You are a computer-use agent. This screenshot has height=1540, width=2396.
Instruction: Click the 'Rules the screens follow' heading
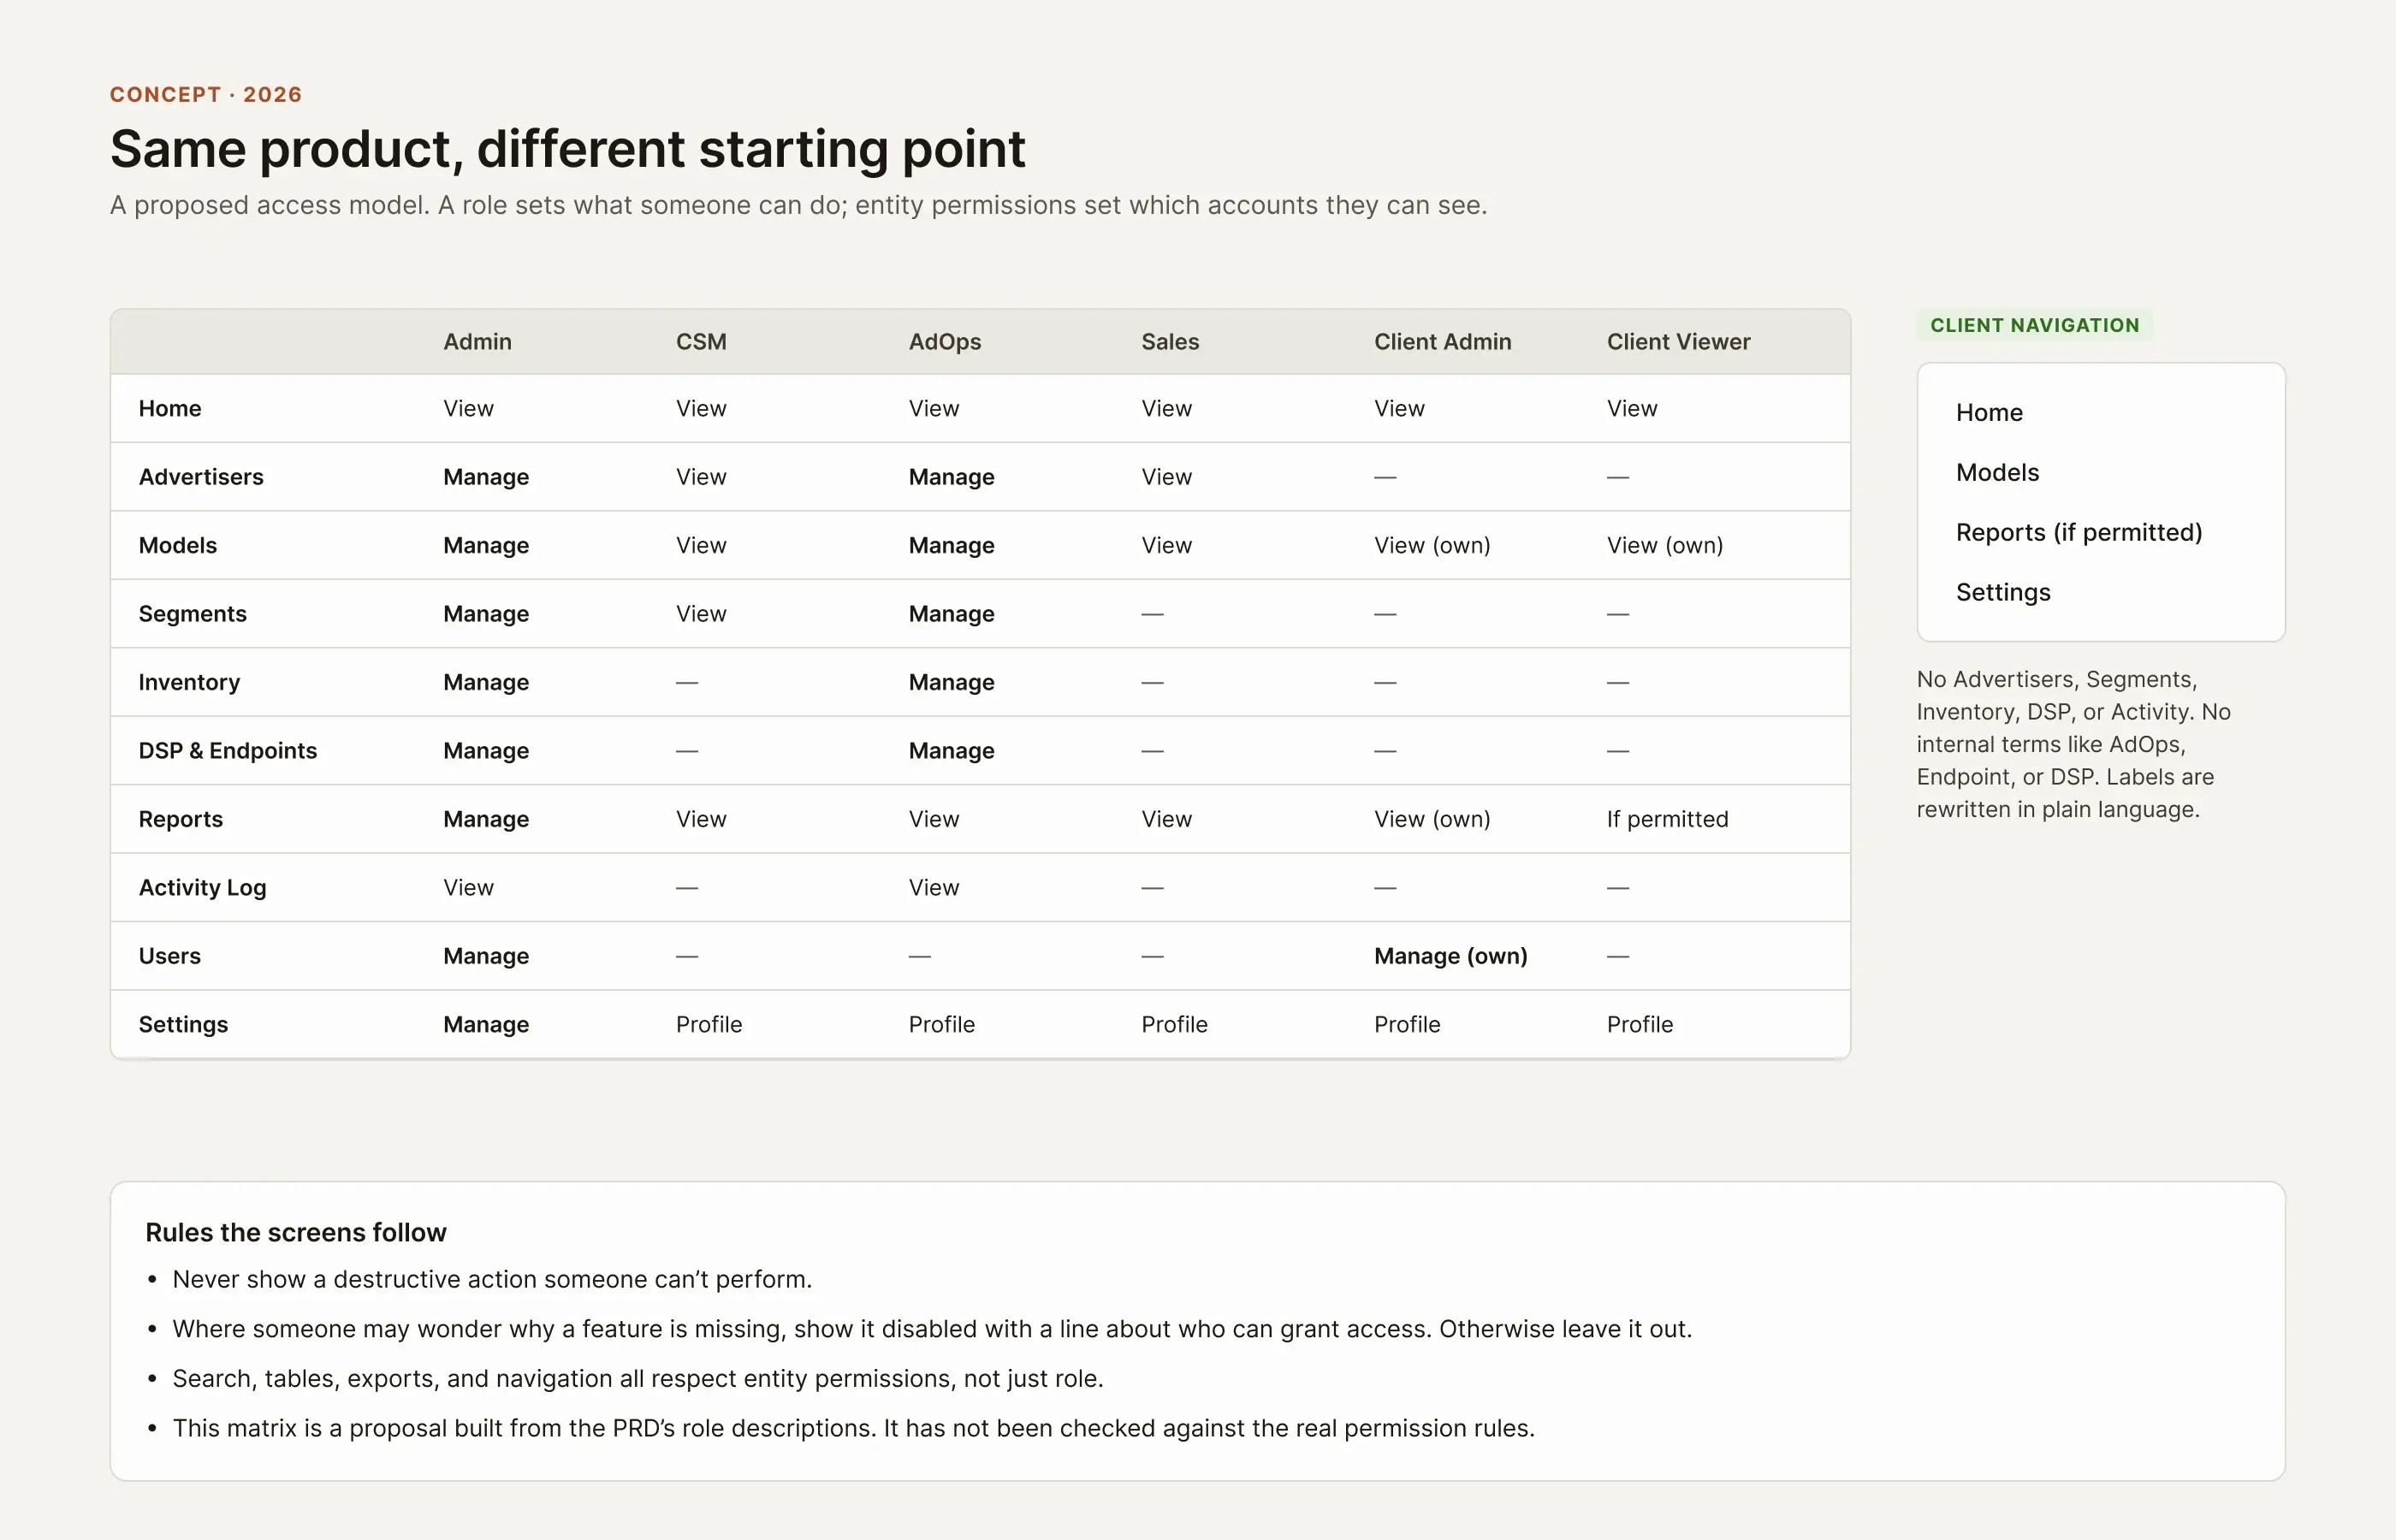pos(296,1232)
